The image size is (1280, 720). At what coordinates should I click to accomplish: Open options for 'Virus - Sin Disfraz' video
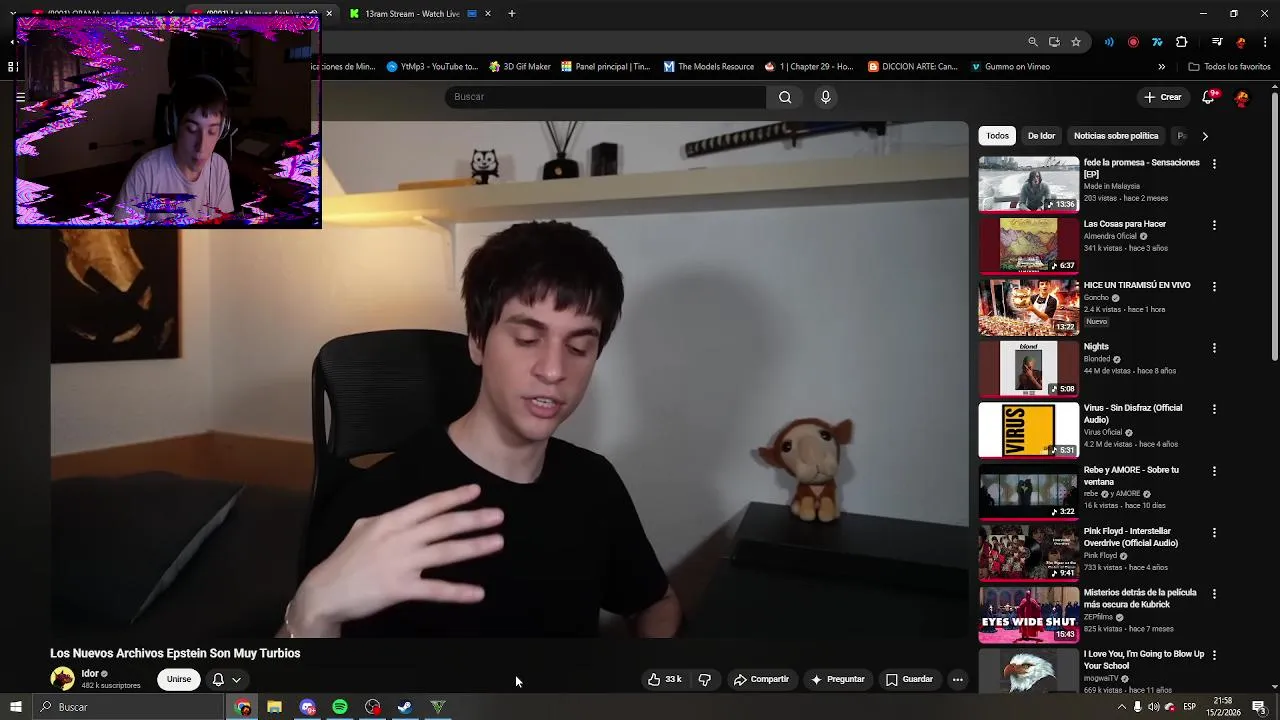(1214, 409)
